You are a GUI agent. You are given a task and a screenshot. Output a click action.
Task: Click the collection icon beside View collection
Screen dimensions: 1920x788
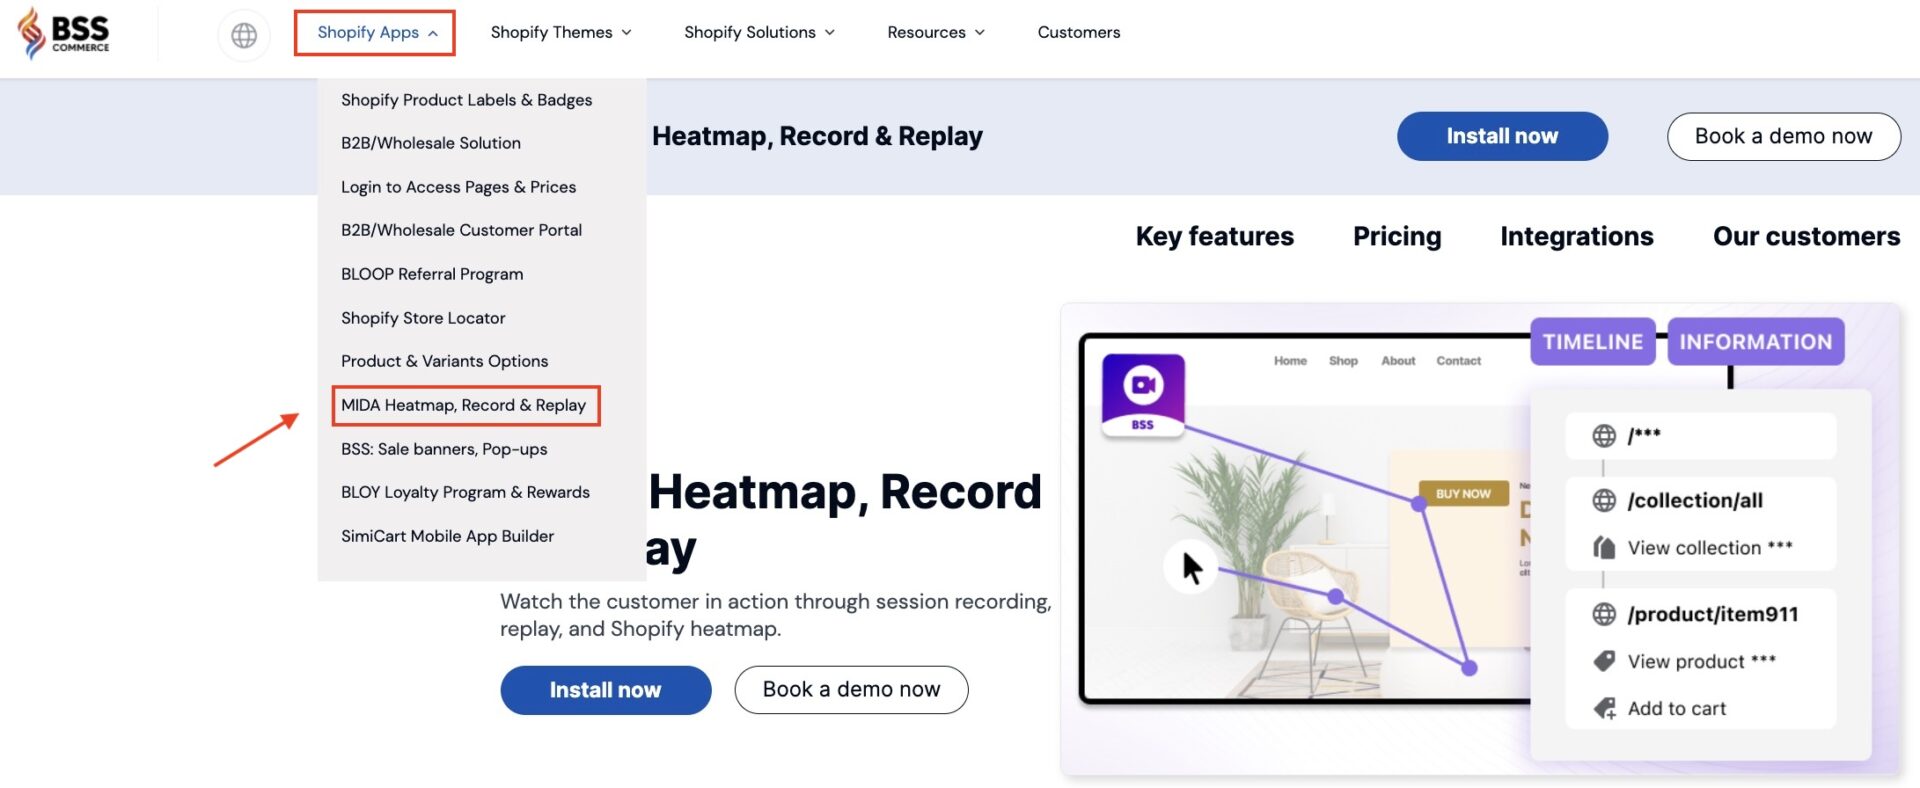point(1604,548)
